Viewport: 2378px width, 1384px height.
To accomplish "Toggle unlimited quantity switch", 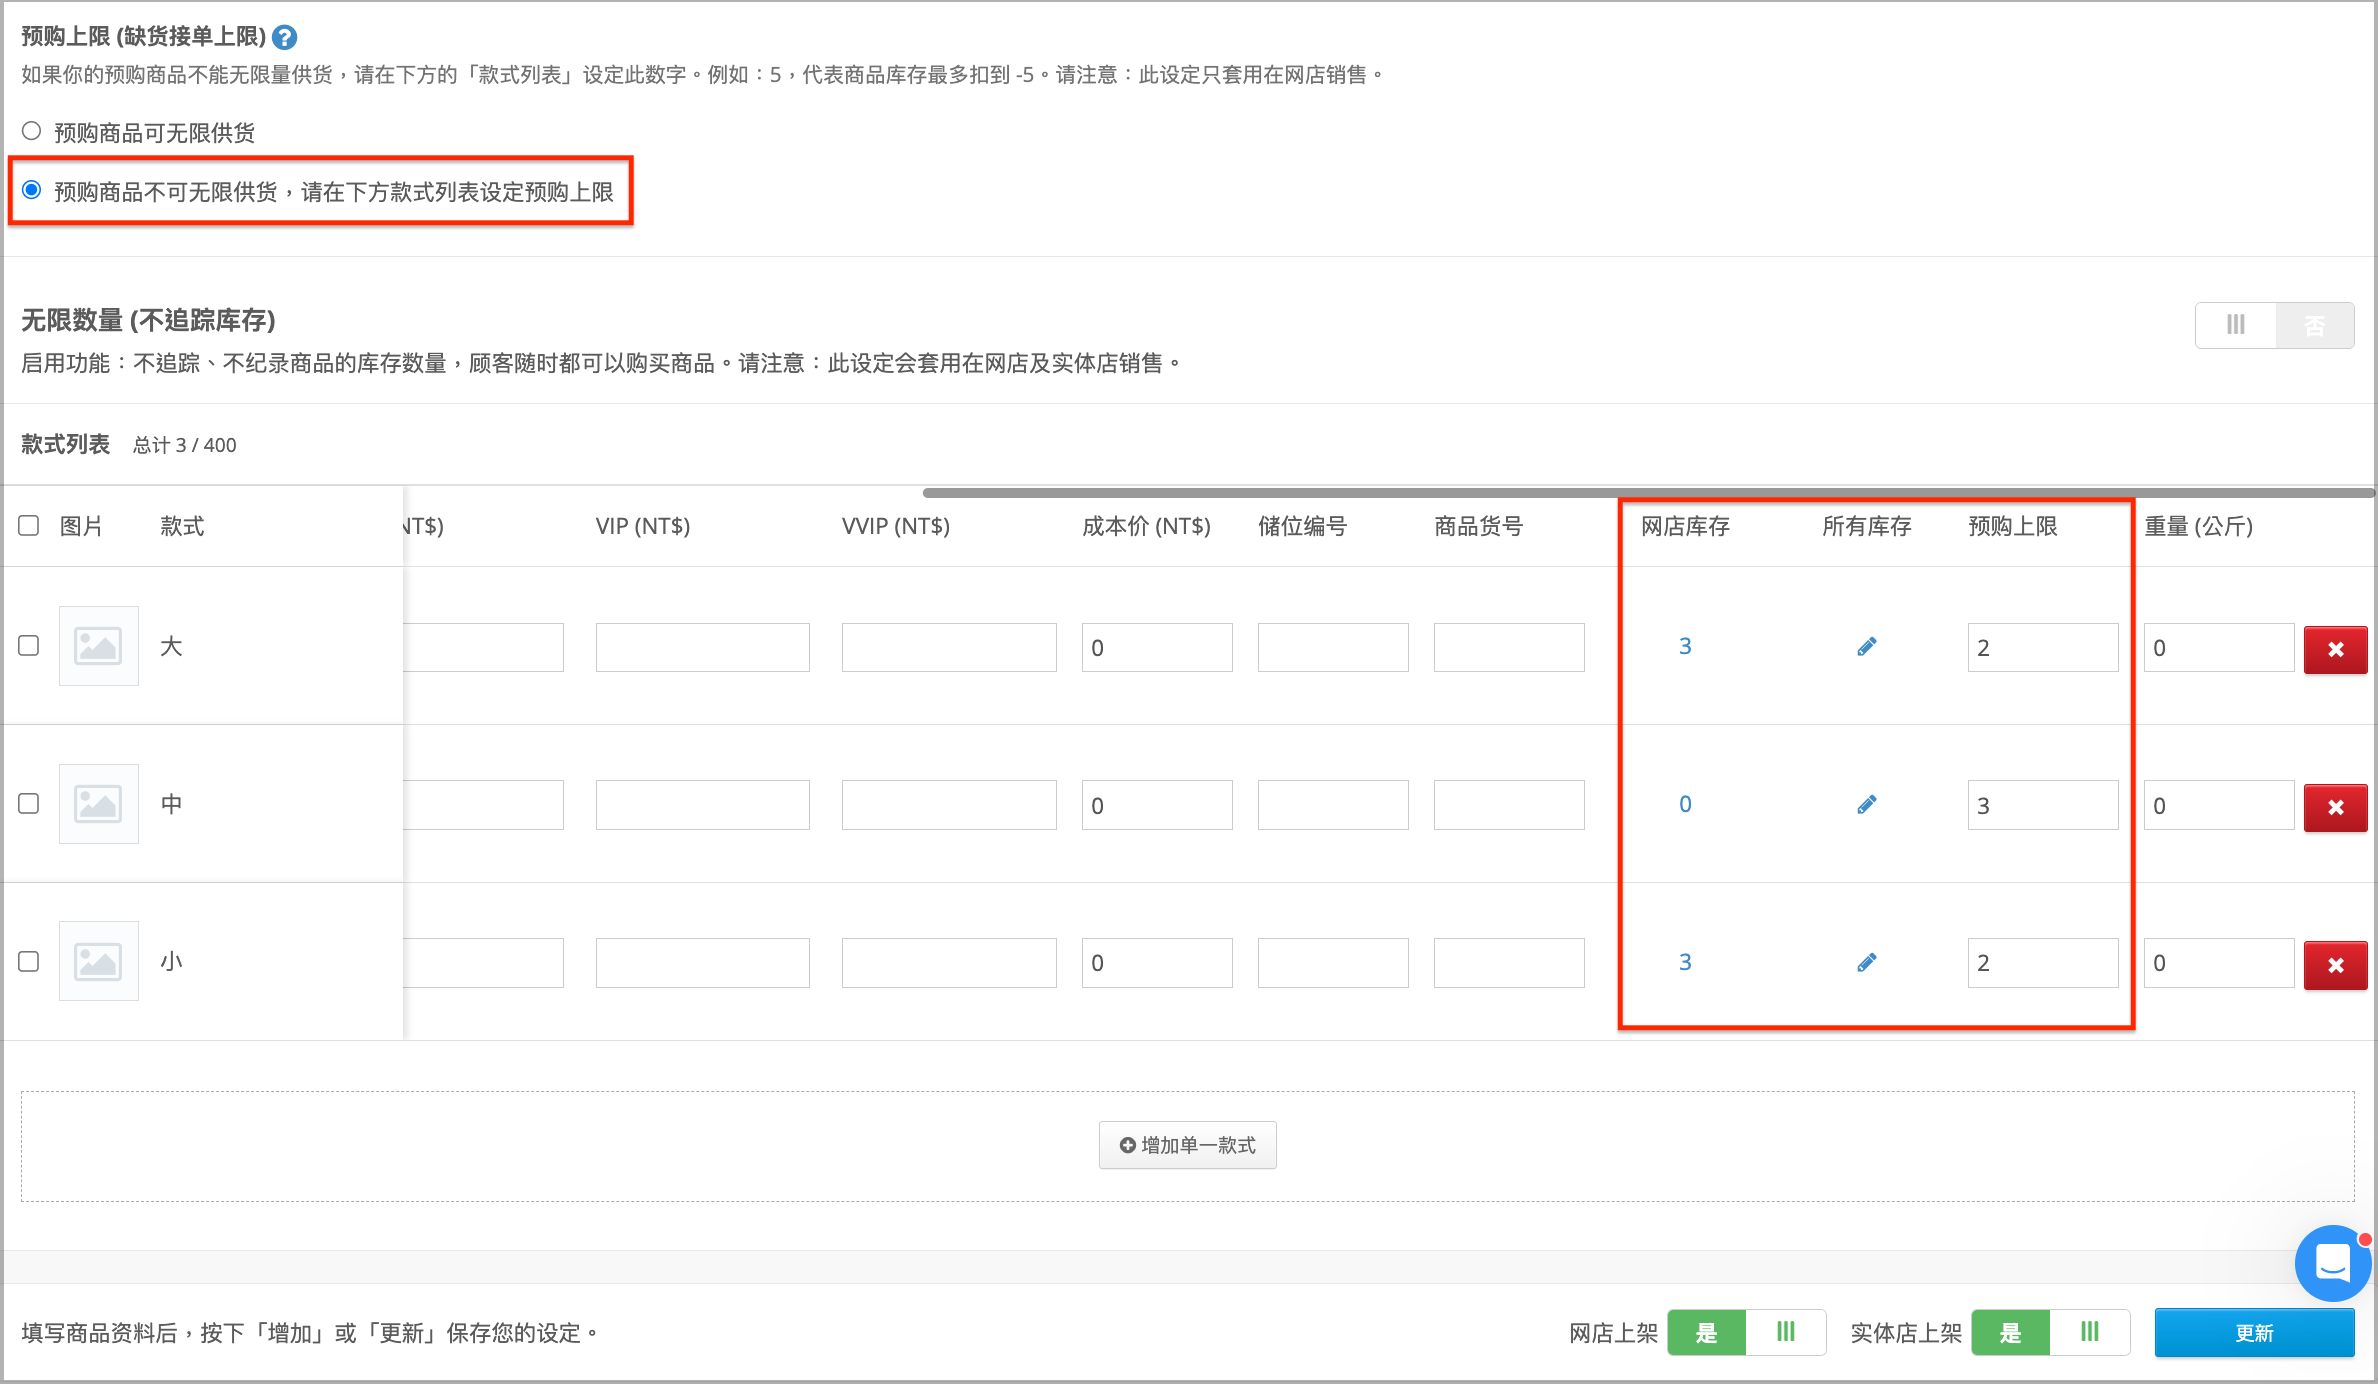I will [2274, 325].
